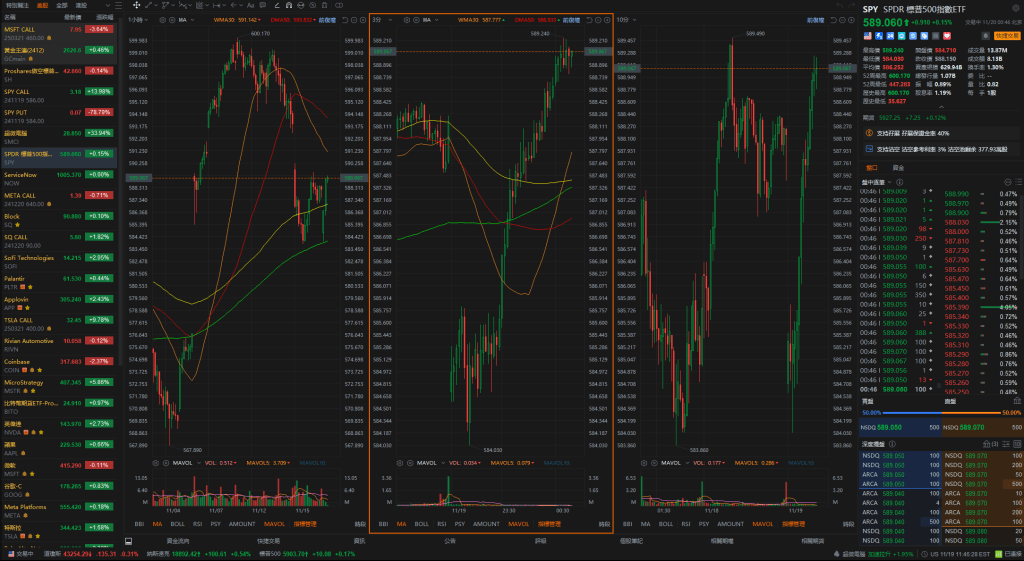Select the Palantir row in the watchlist
This screenshot has height=561, width=1024.
60,280
